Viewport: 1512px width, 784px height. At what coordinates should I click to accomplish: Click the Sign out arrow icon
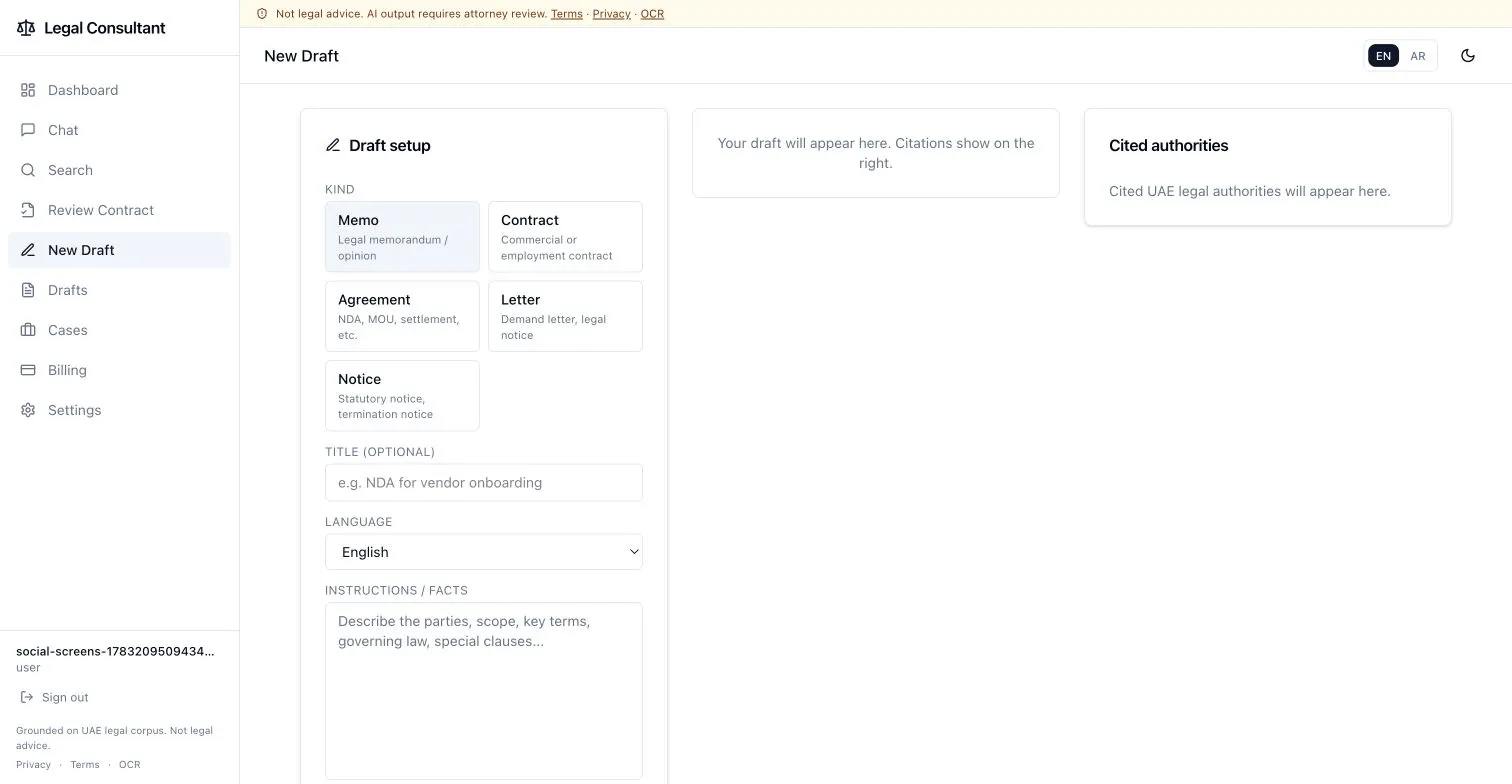[x=27, y=697]
